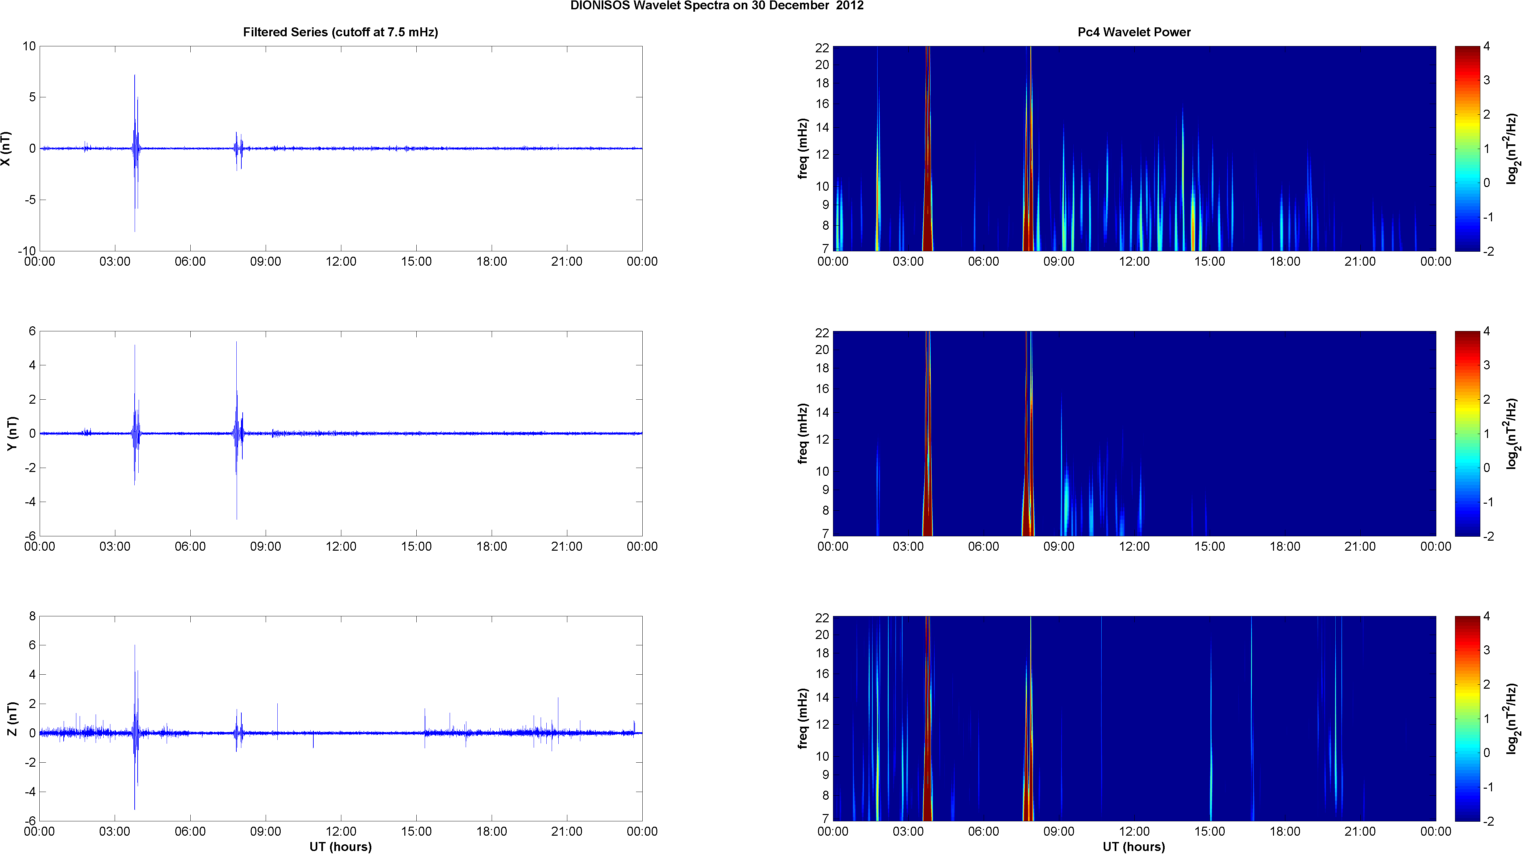Viewport: 1522px width, 854px height.
Task: Click the colorbar beside the top wavelet plot
Action: point(1466,148)
